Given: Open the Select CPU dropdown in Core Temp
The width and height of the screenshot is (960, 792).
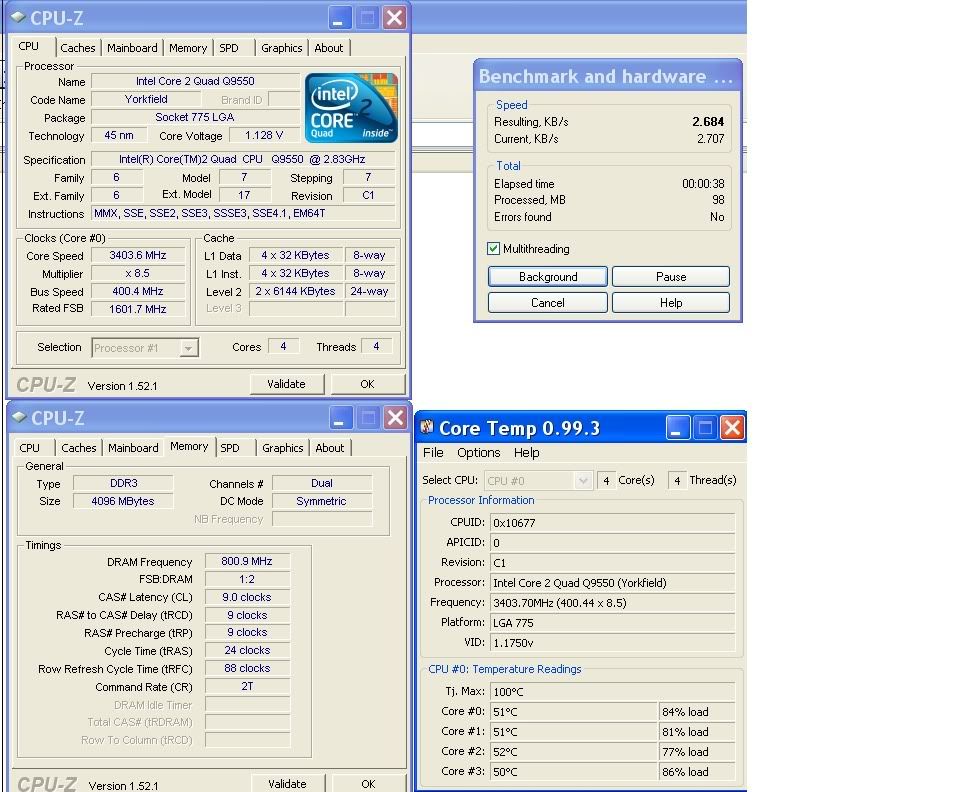Looking at the screenshot, I should click(x=583, y=481).
